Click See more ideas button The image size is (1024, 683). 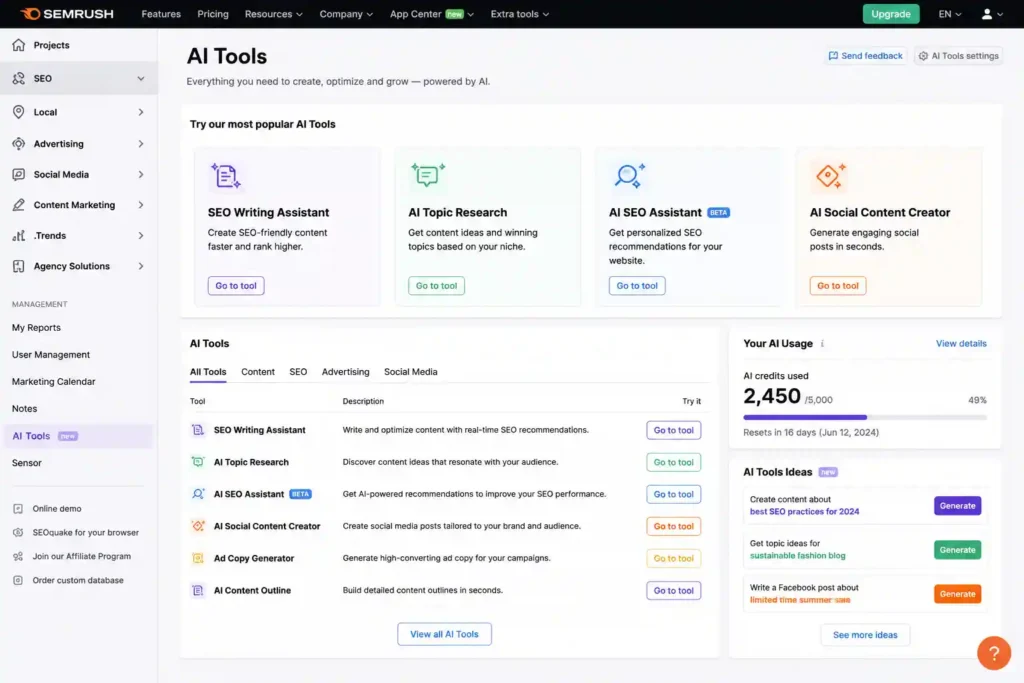coord(865,635)
